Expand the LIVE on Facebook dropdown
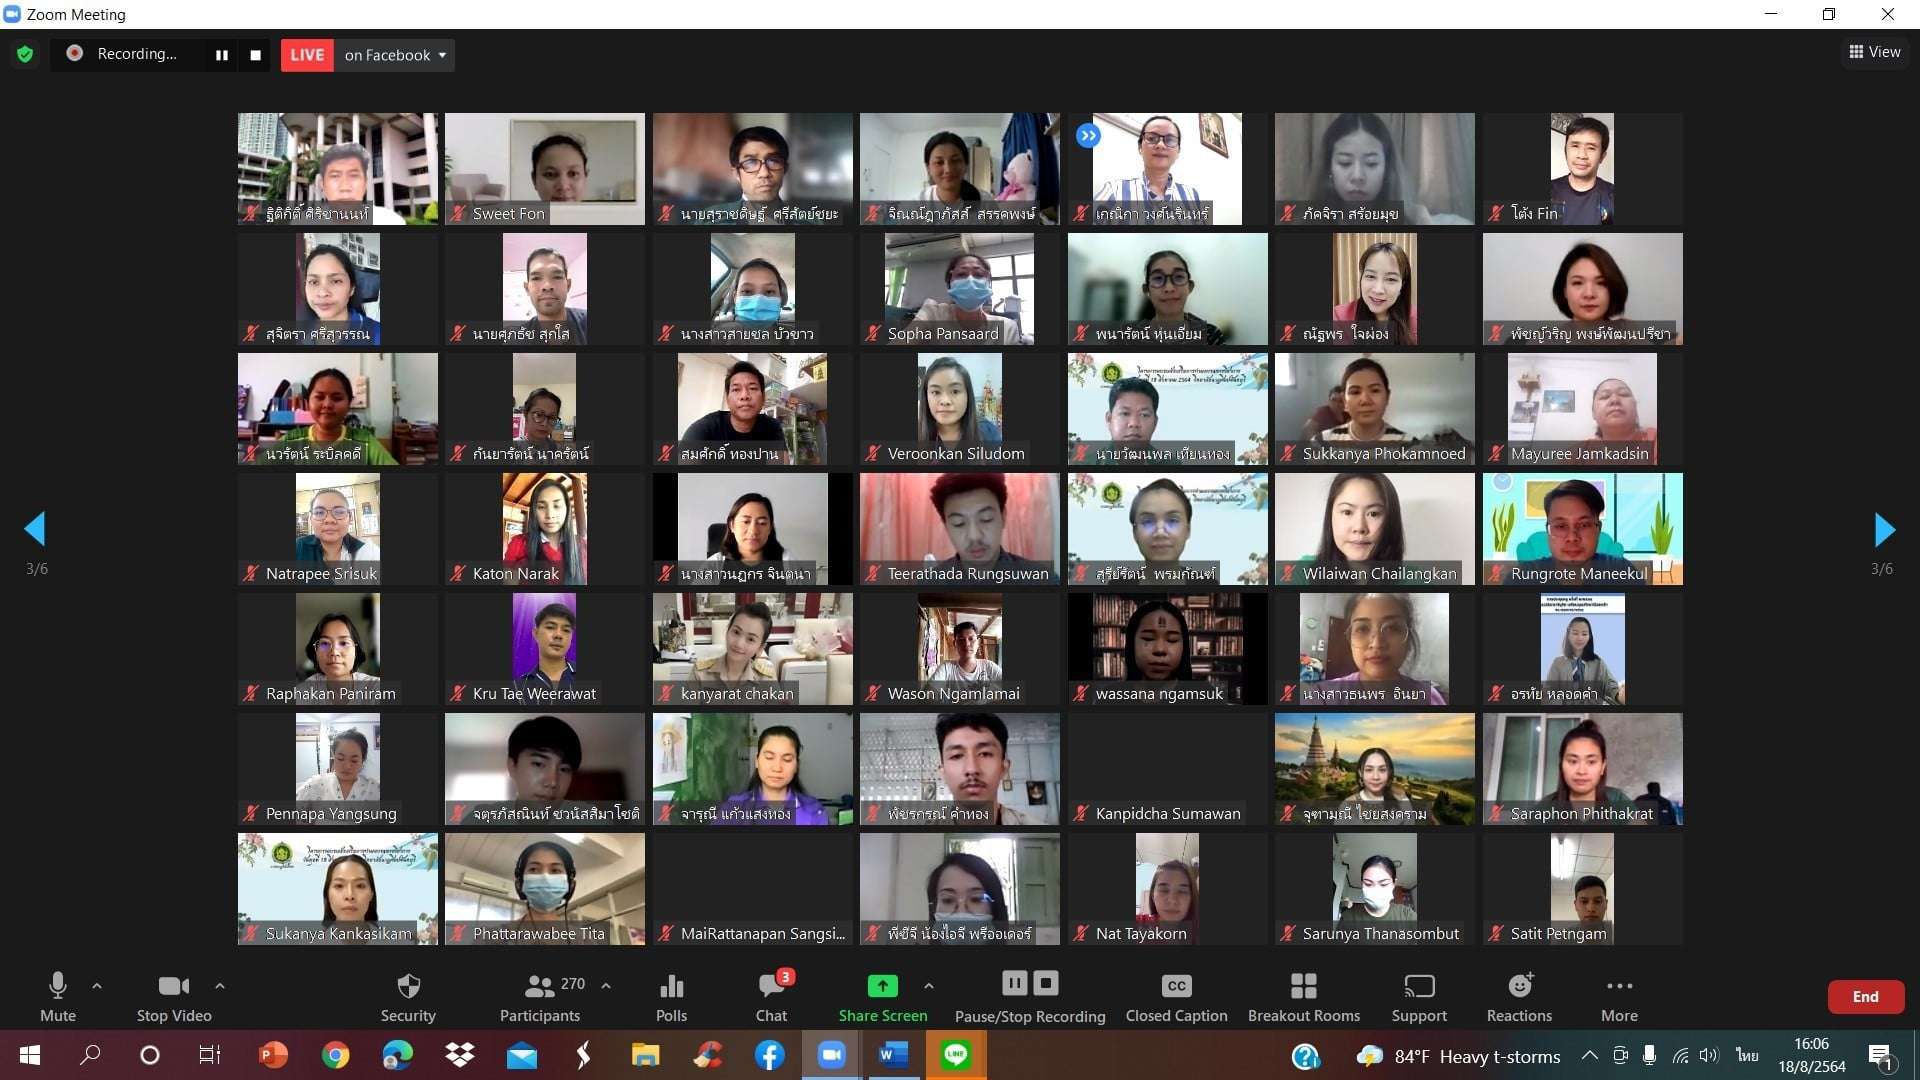Viewport: 1920px width, 1080px height. click(442, 55)
